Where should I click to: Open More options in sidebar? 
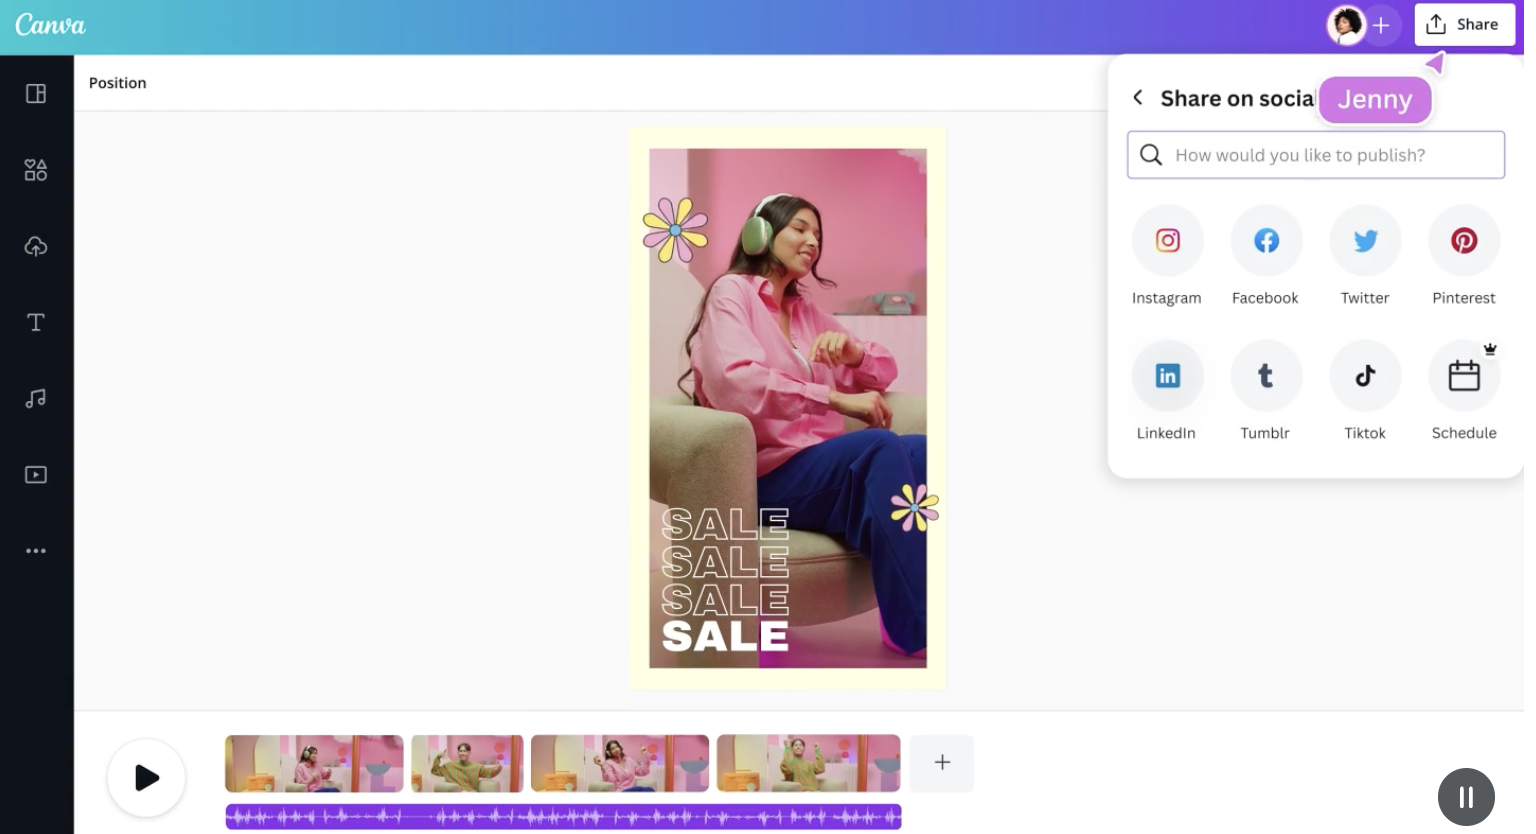(36, 551)
